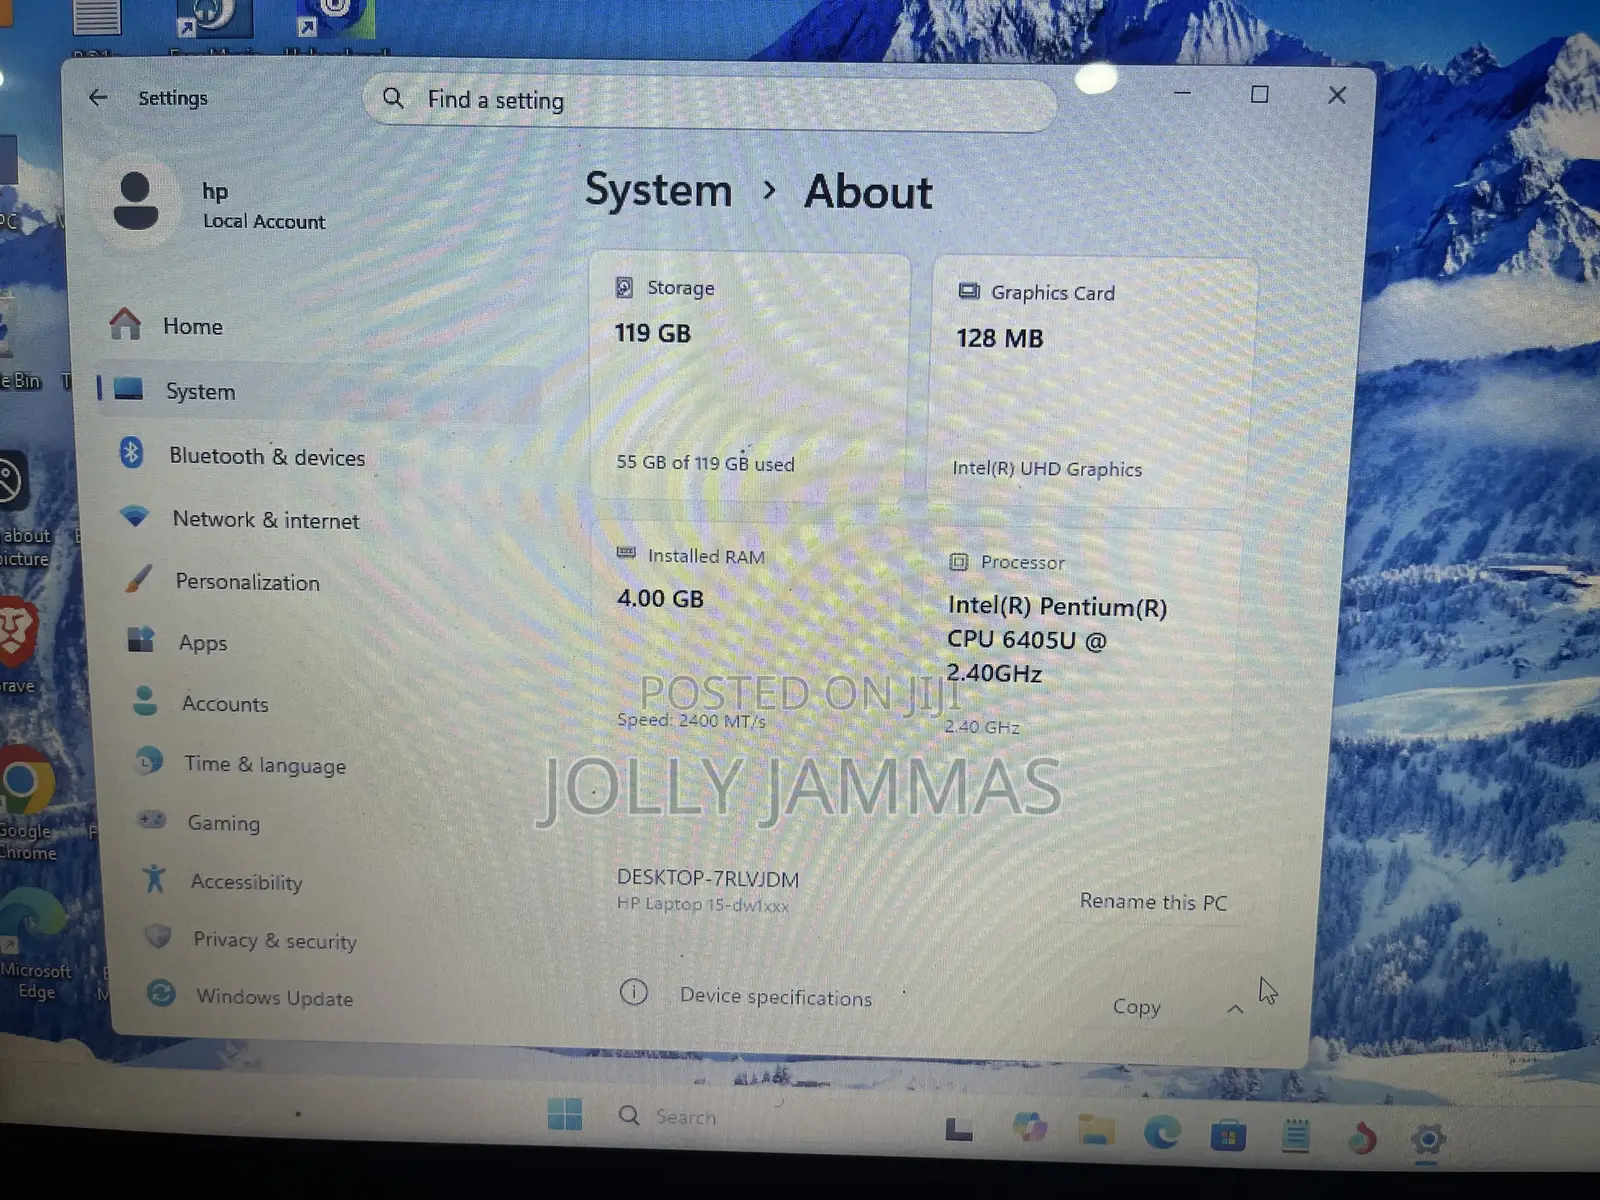Open File Explorer from the taskbar
Screen dimensions: 1600x1200
point(1096,1130)
